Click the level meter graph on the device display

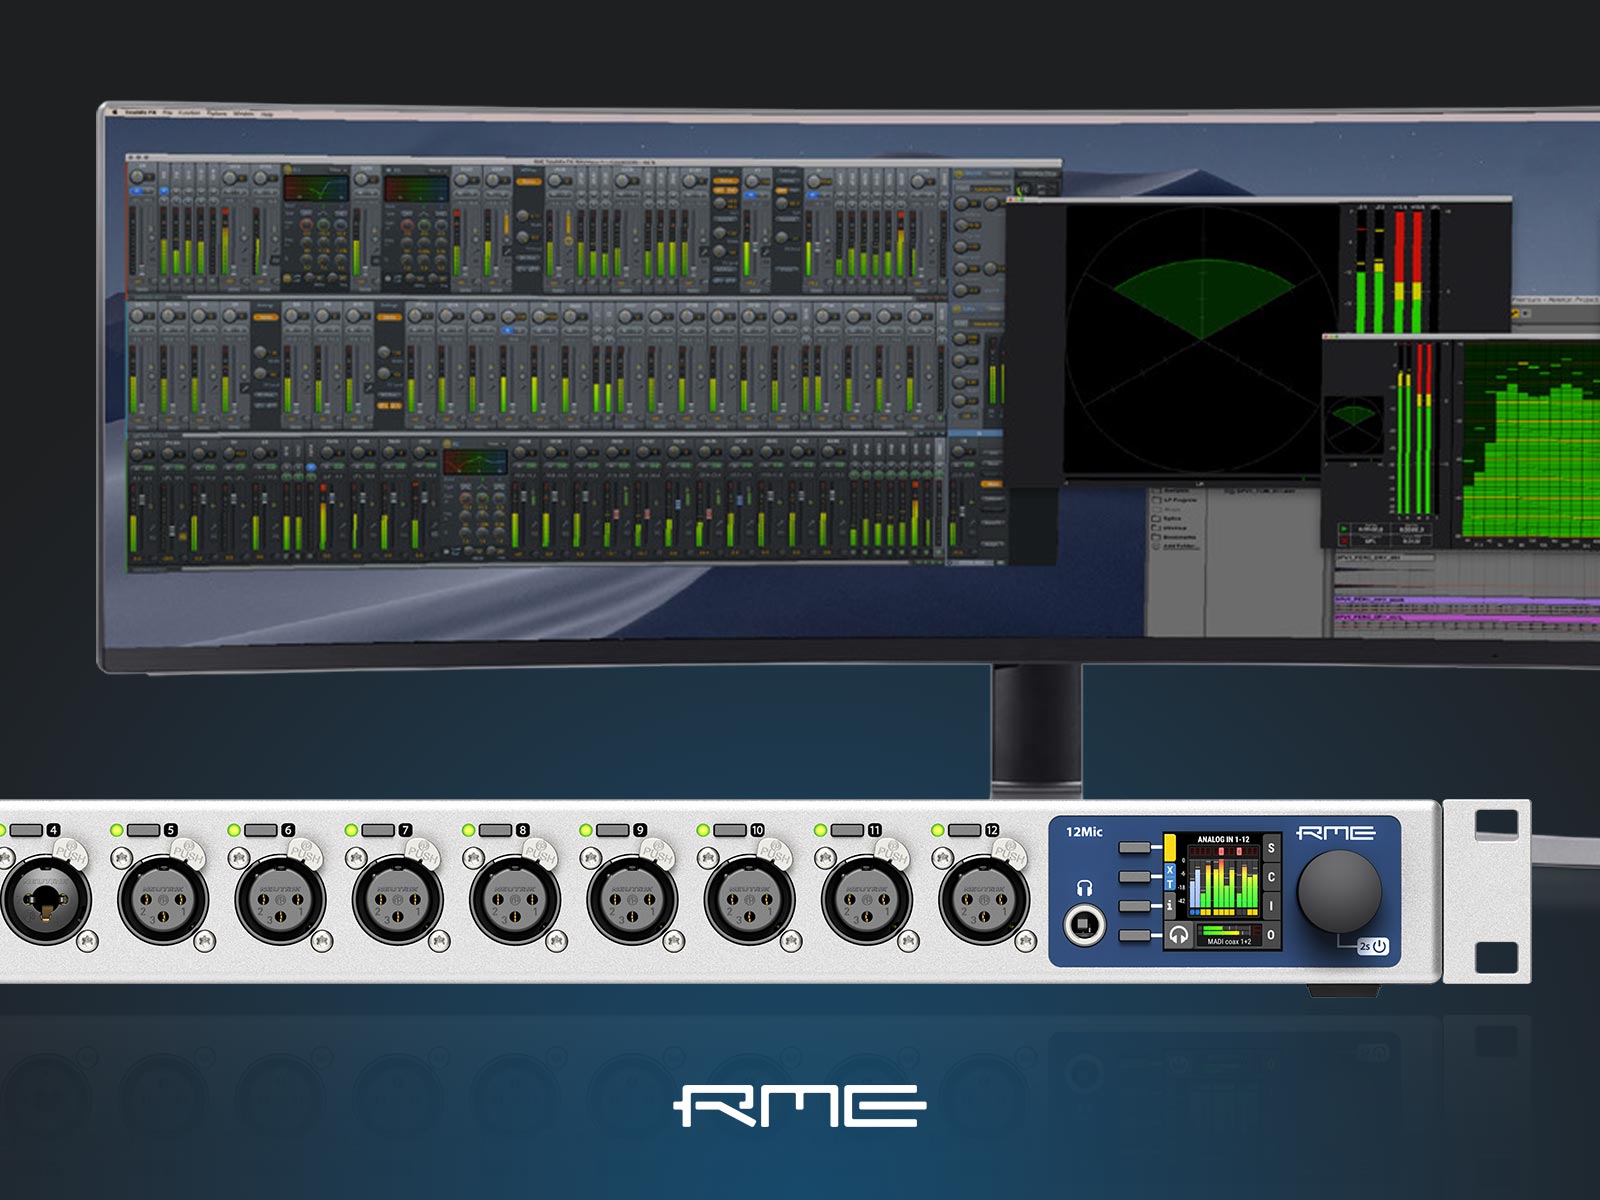coord(1222,881)
